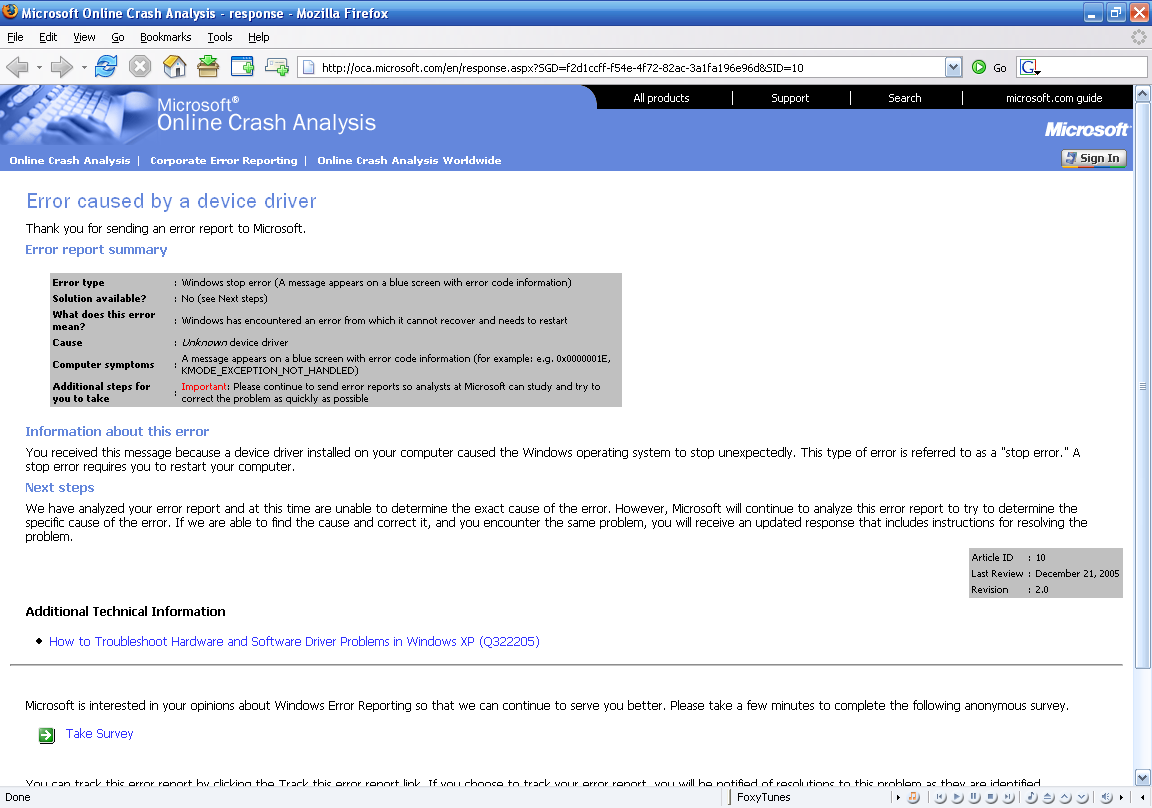Open the Online Crash Analysis nav link
Viewport: 1152px width, 808px height.
point(70,160)
